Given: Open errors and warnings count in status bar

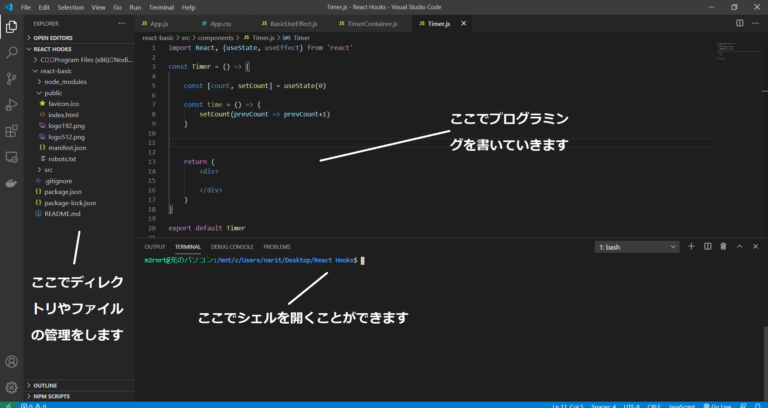Looking at the screenshot, I should (34, 406).
